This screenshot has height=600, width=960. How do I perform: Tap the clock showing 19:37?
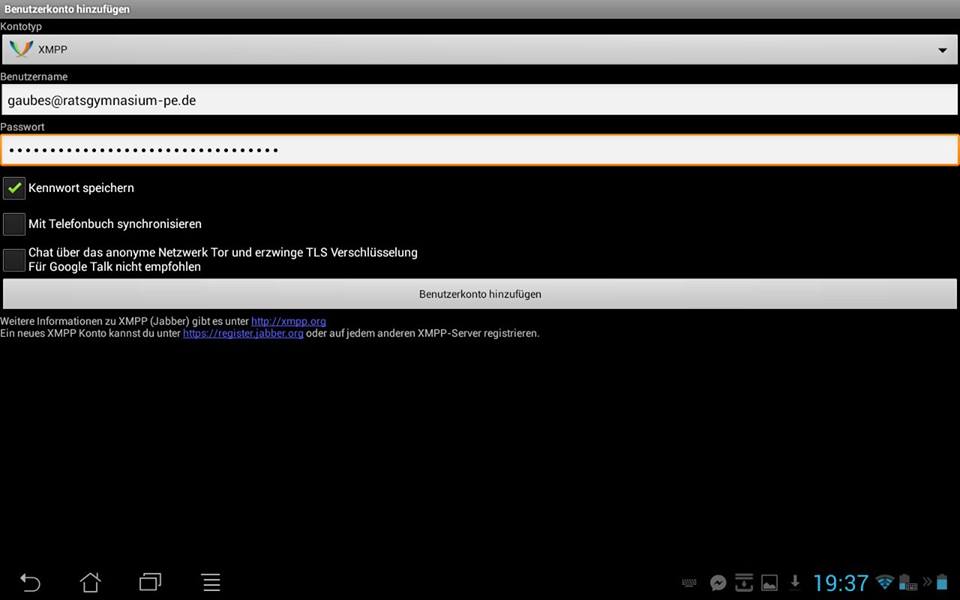tap(840, 582)
